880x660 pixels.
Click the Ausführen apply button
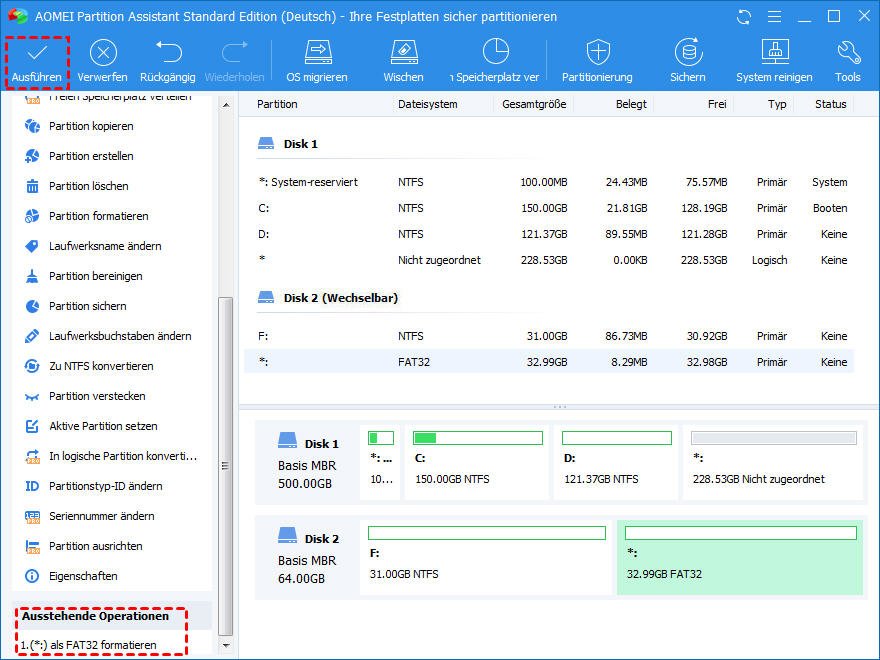pyautogui.click(x=37, y=63)
